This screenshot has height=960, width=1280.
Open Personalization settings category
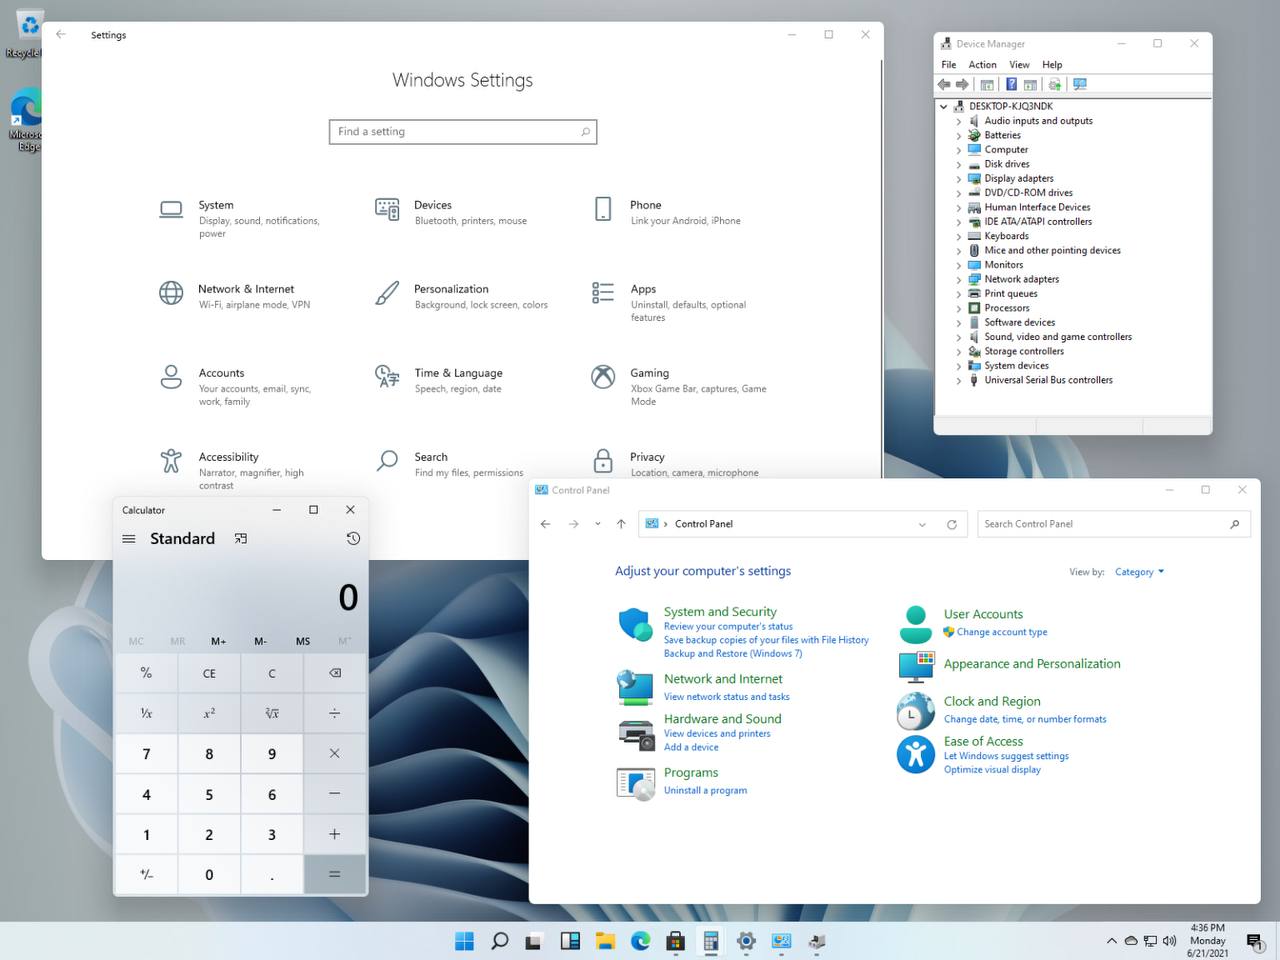click(x=462, y=295)
